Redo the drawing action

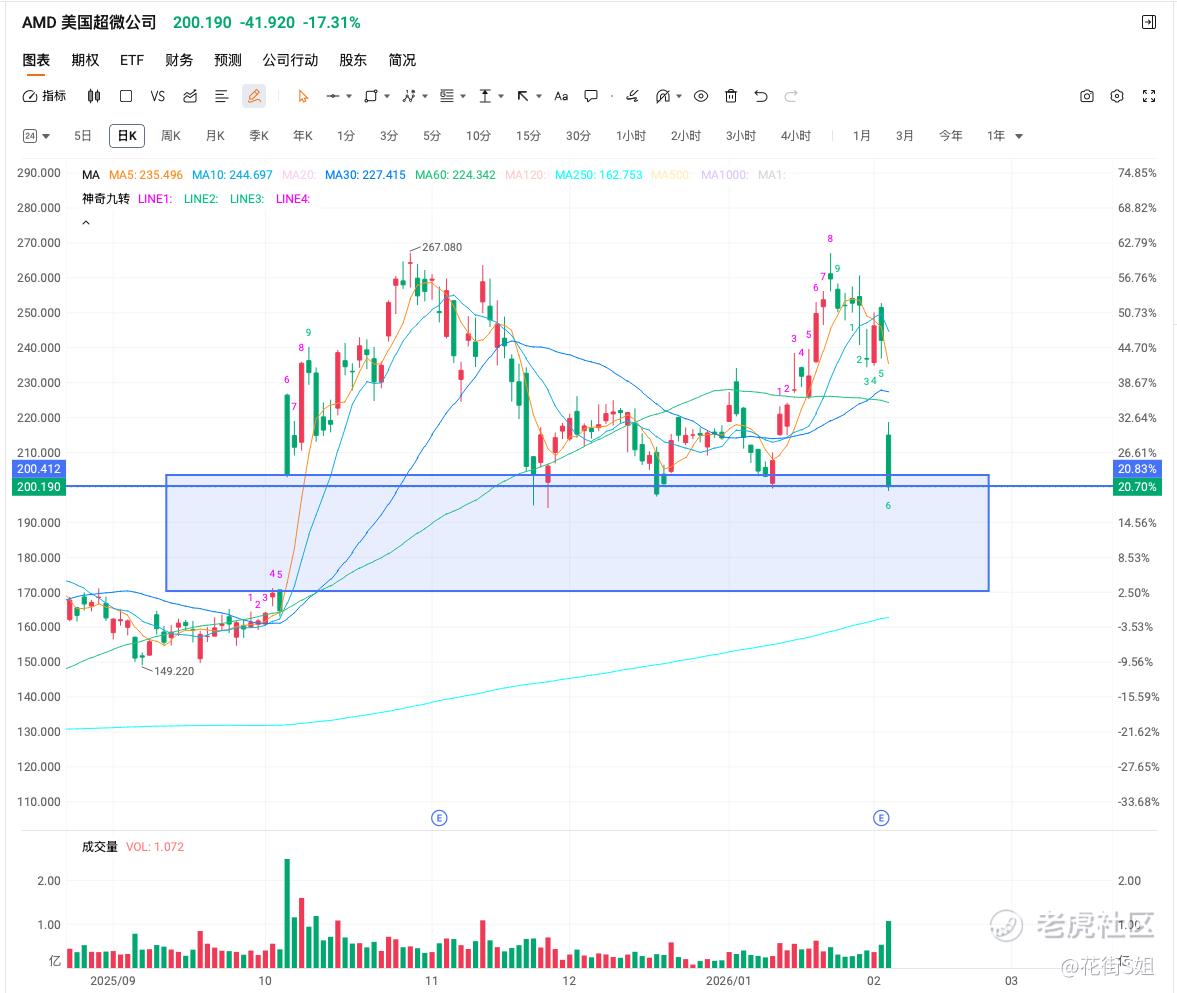tap(790, 96)
